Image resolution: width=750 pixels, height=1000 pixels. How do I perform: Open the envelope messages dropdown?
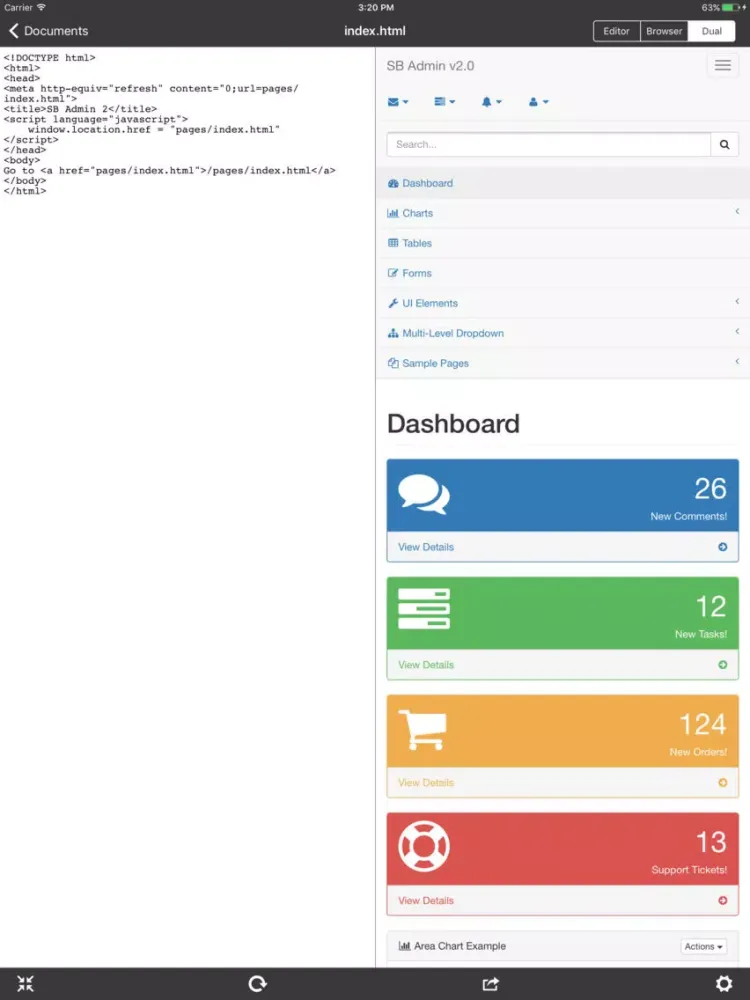[398, 102]
